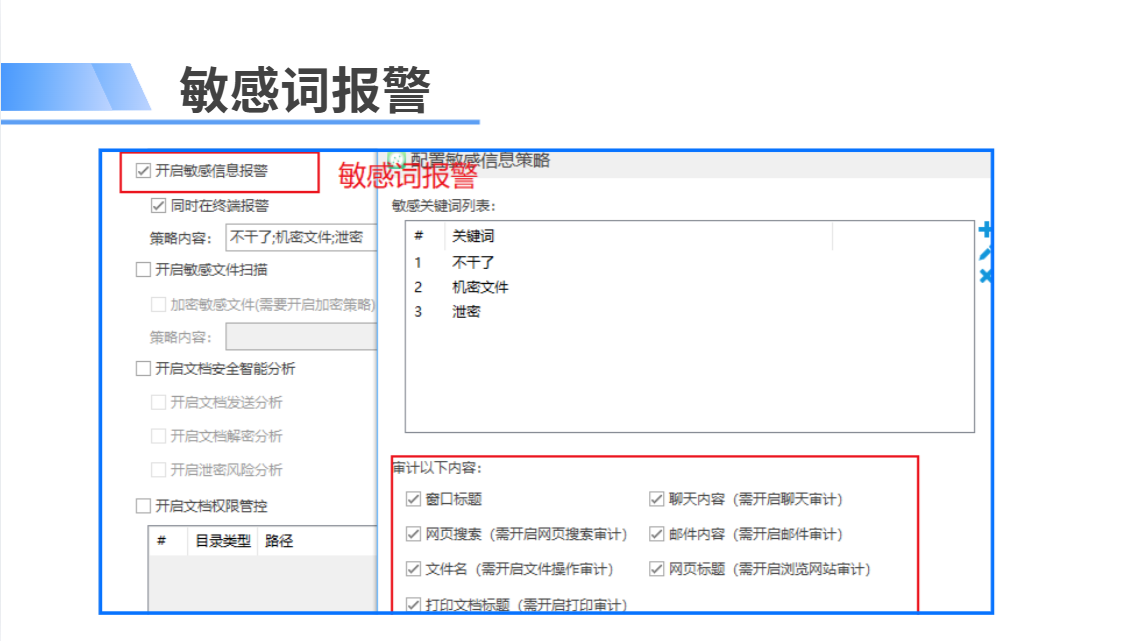Click the blue X delete-keyword icon
This screenshot has width=1140, height=641.
985,276
